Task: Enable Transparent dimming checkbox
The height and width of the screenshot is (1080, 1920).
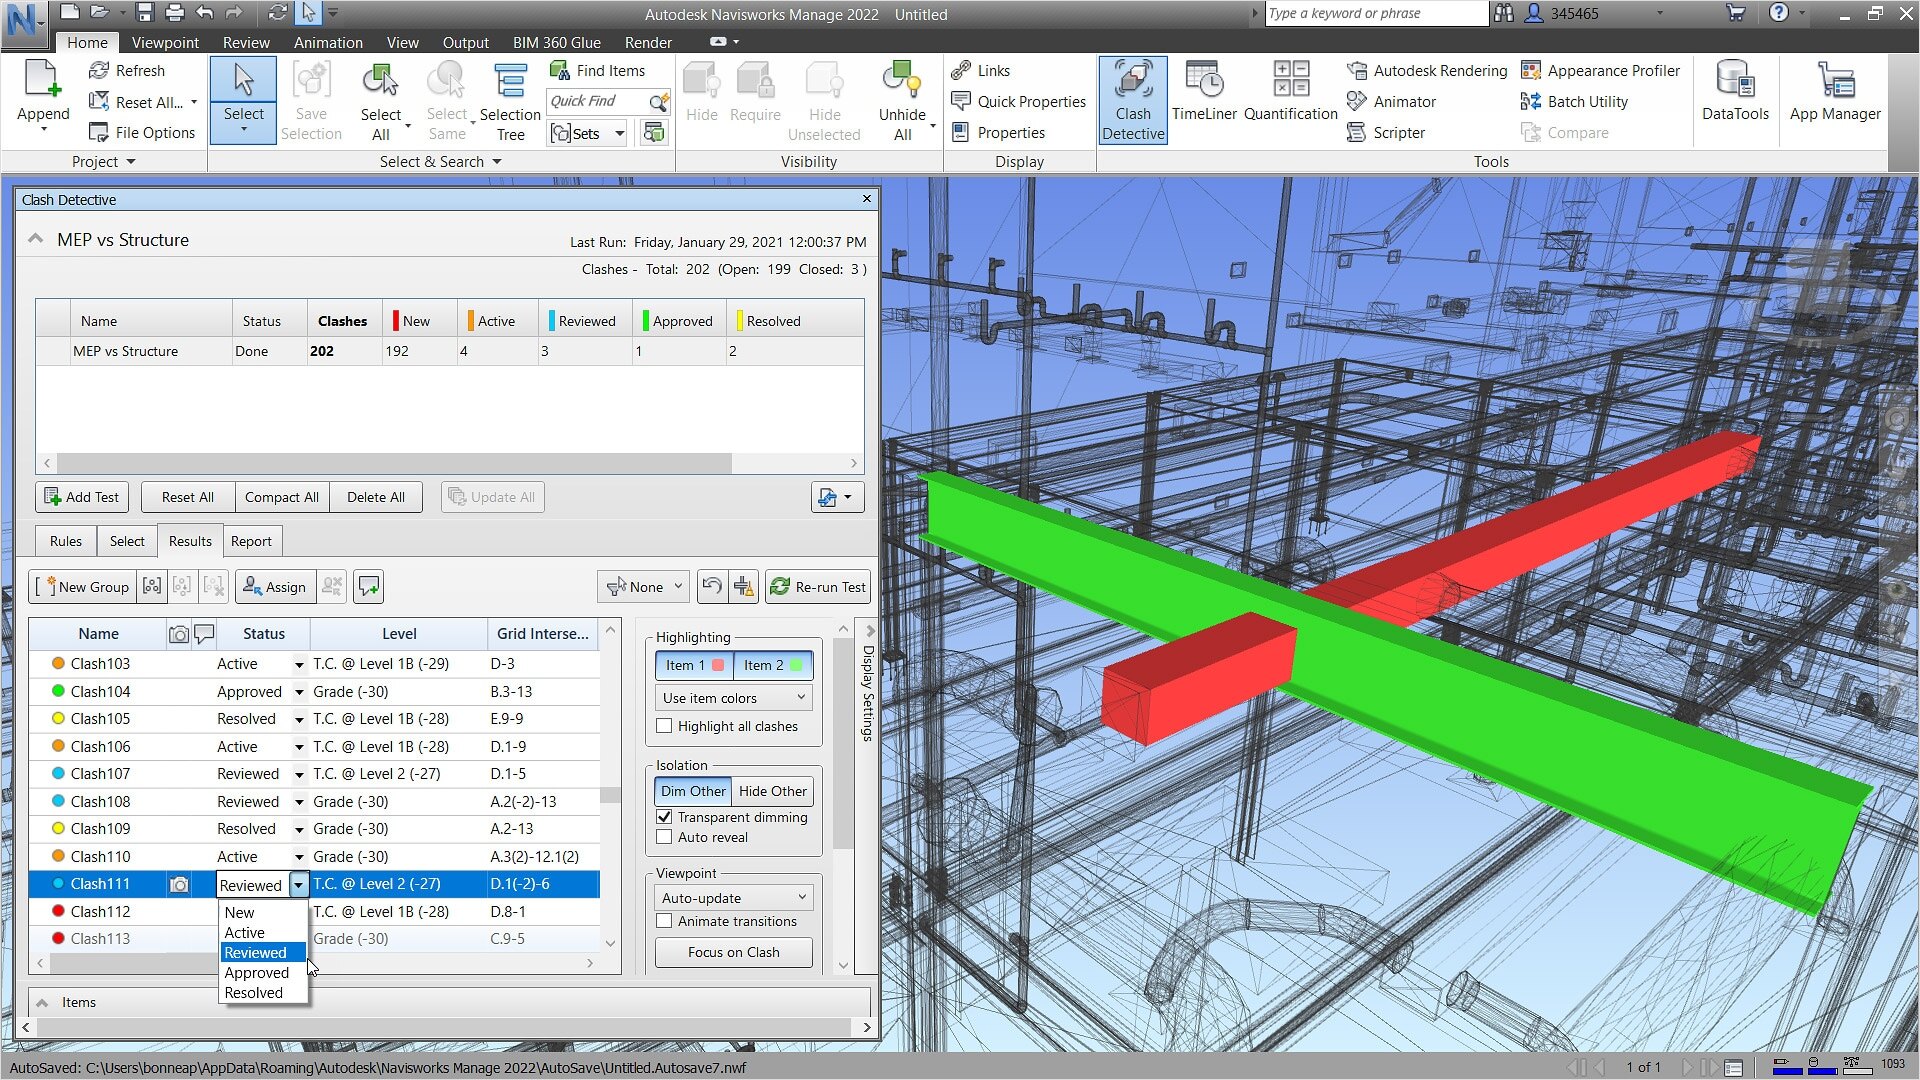Action: [x=663, y=816]
